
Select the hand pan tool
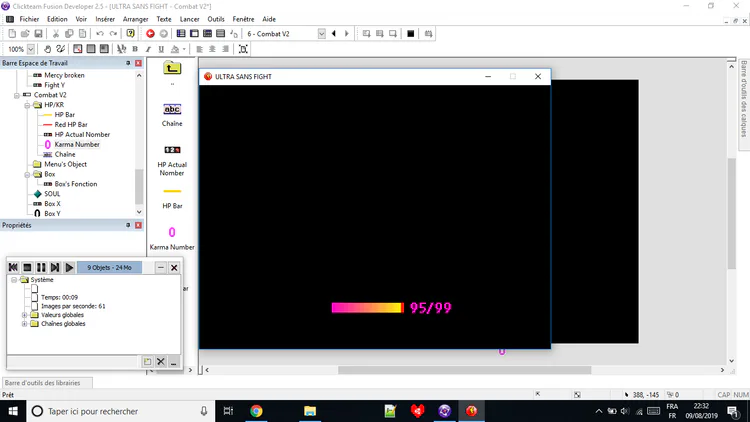click(x=47, y=49)
